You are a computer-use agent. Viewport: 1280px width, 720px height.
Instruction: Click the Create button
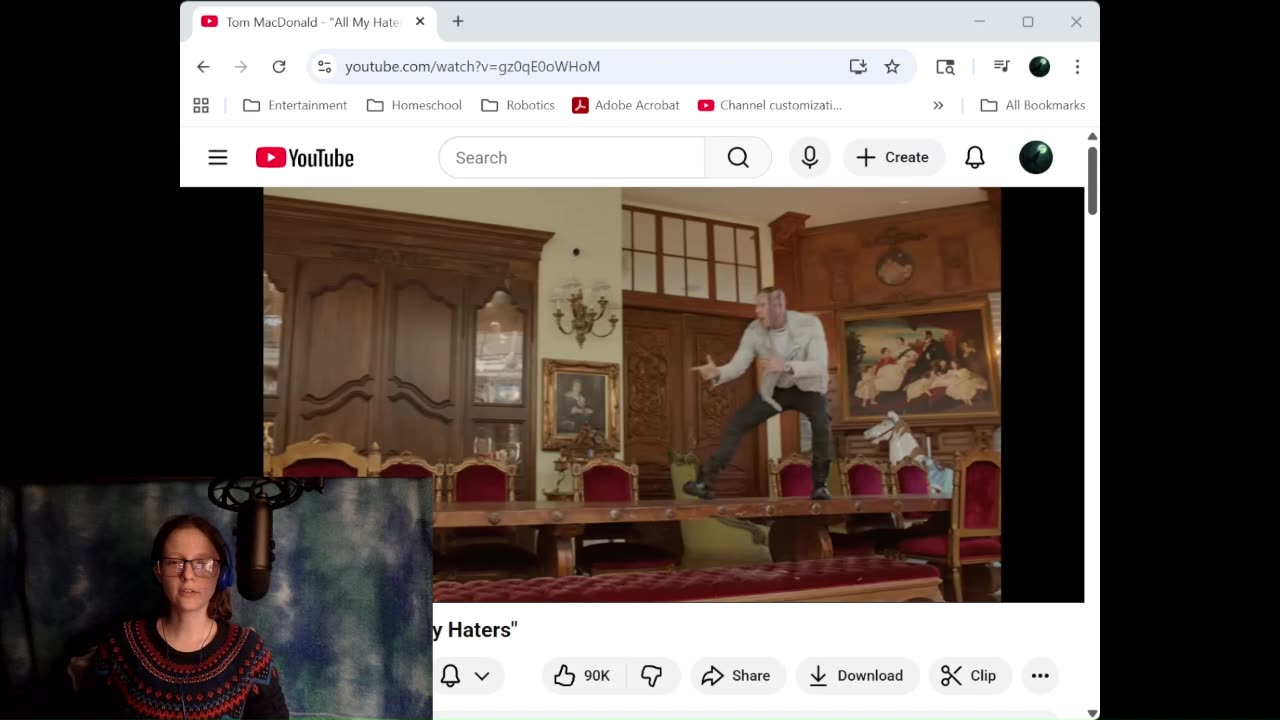[893, 158]
